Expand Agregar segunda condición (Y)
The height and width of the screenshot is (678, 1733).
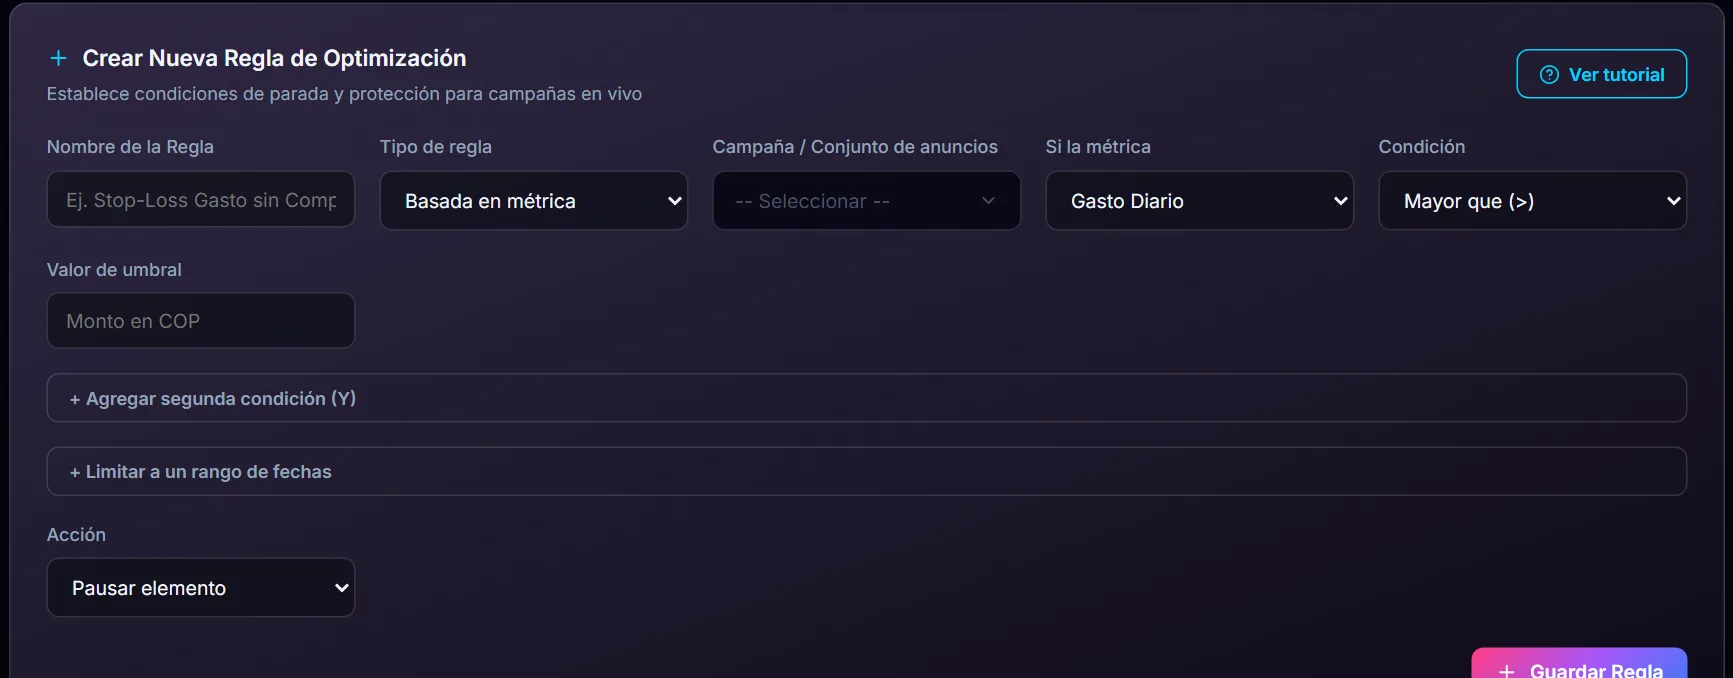pos(866,398)
